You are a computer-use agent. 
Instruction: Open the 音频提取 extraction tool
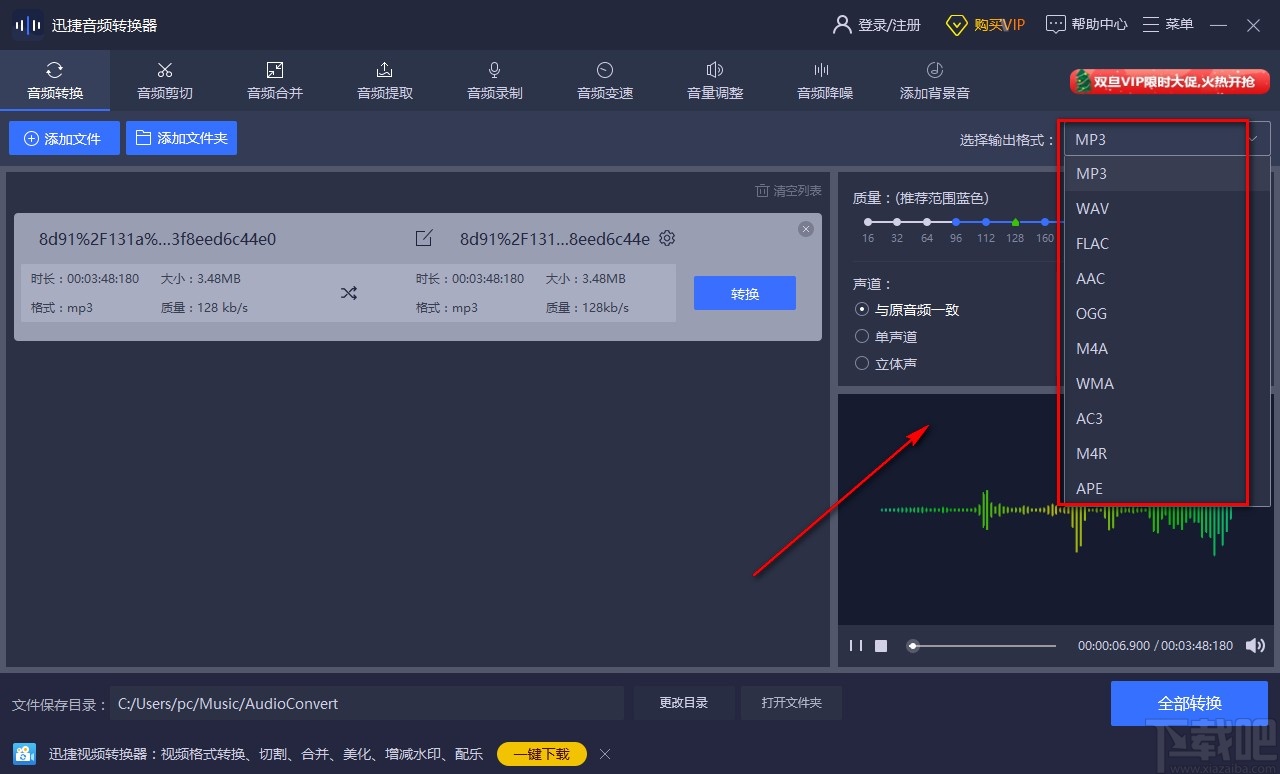pos(384,80)
